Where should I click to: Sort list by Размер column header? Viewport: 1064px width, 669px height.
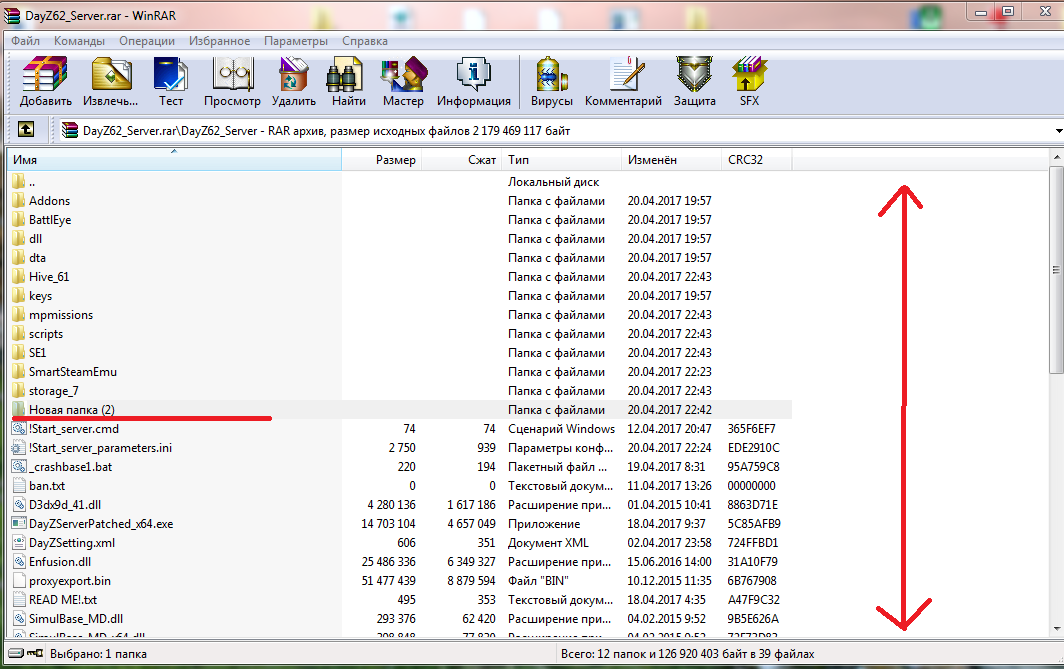(x=382, y=160)
